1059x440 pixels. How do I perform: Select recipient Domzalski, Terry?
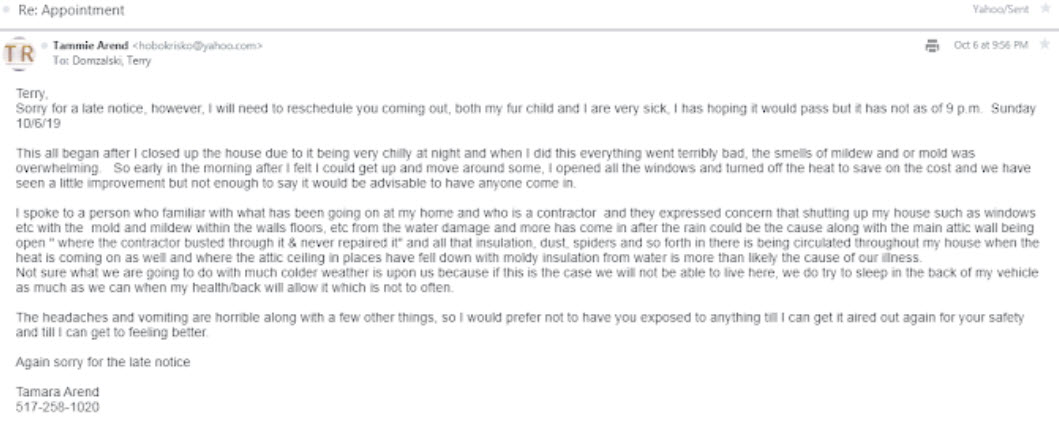coord(111,61)
